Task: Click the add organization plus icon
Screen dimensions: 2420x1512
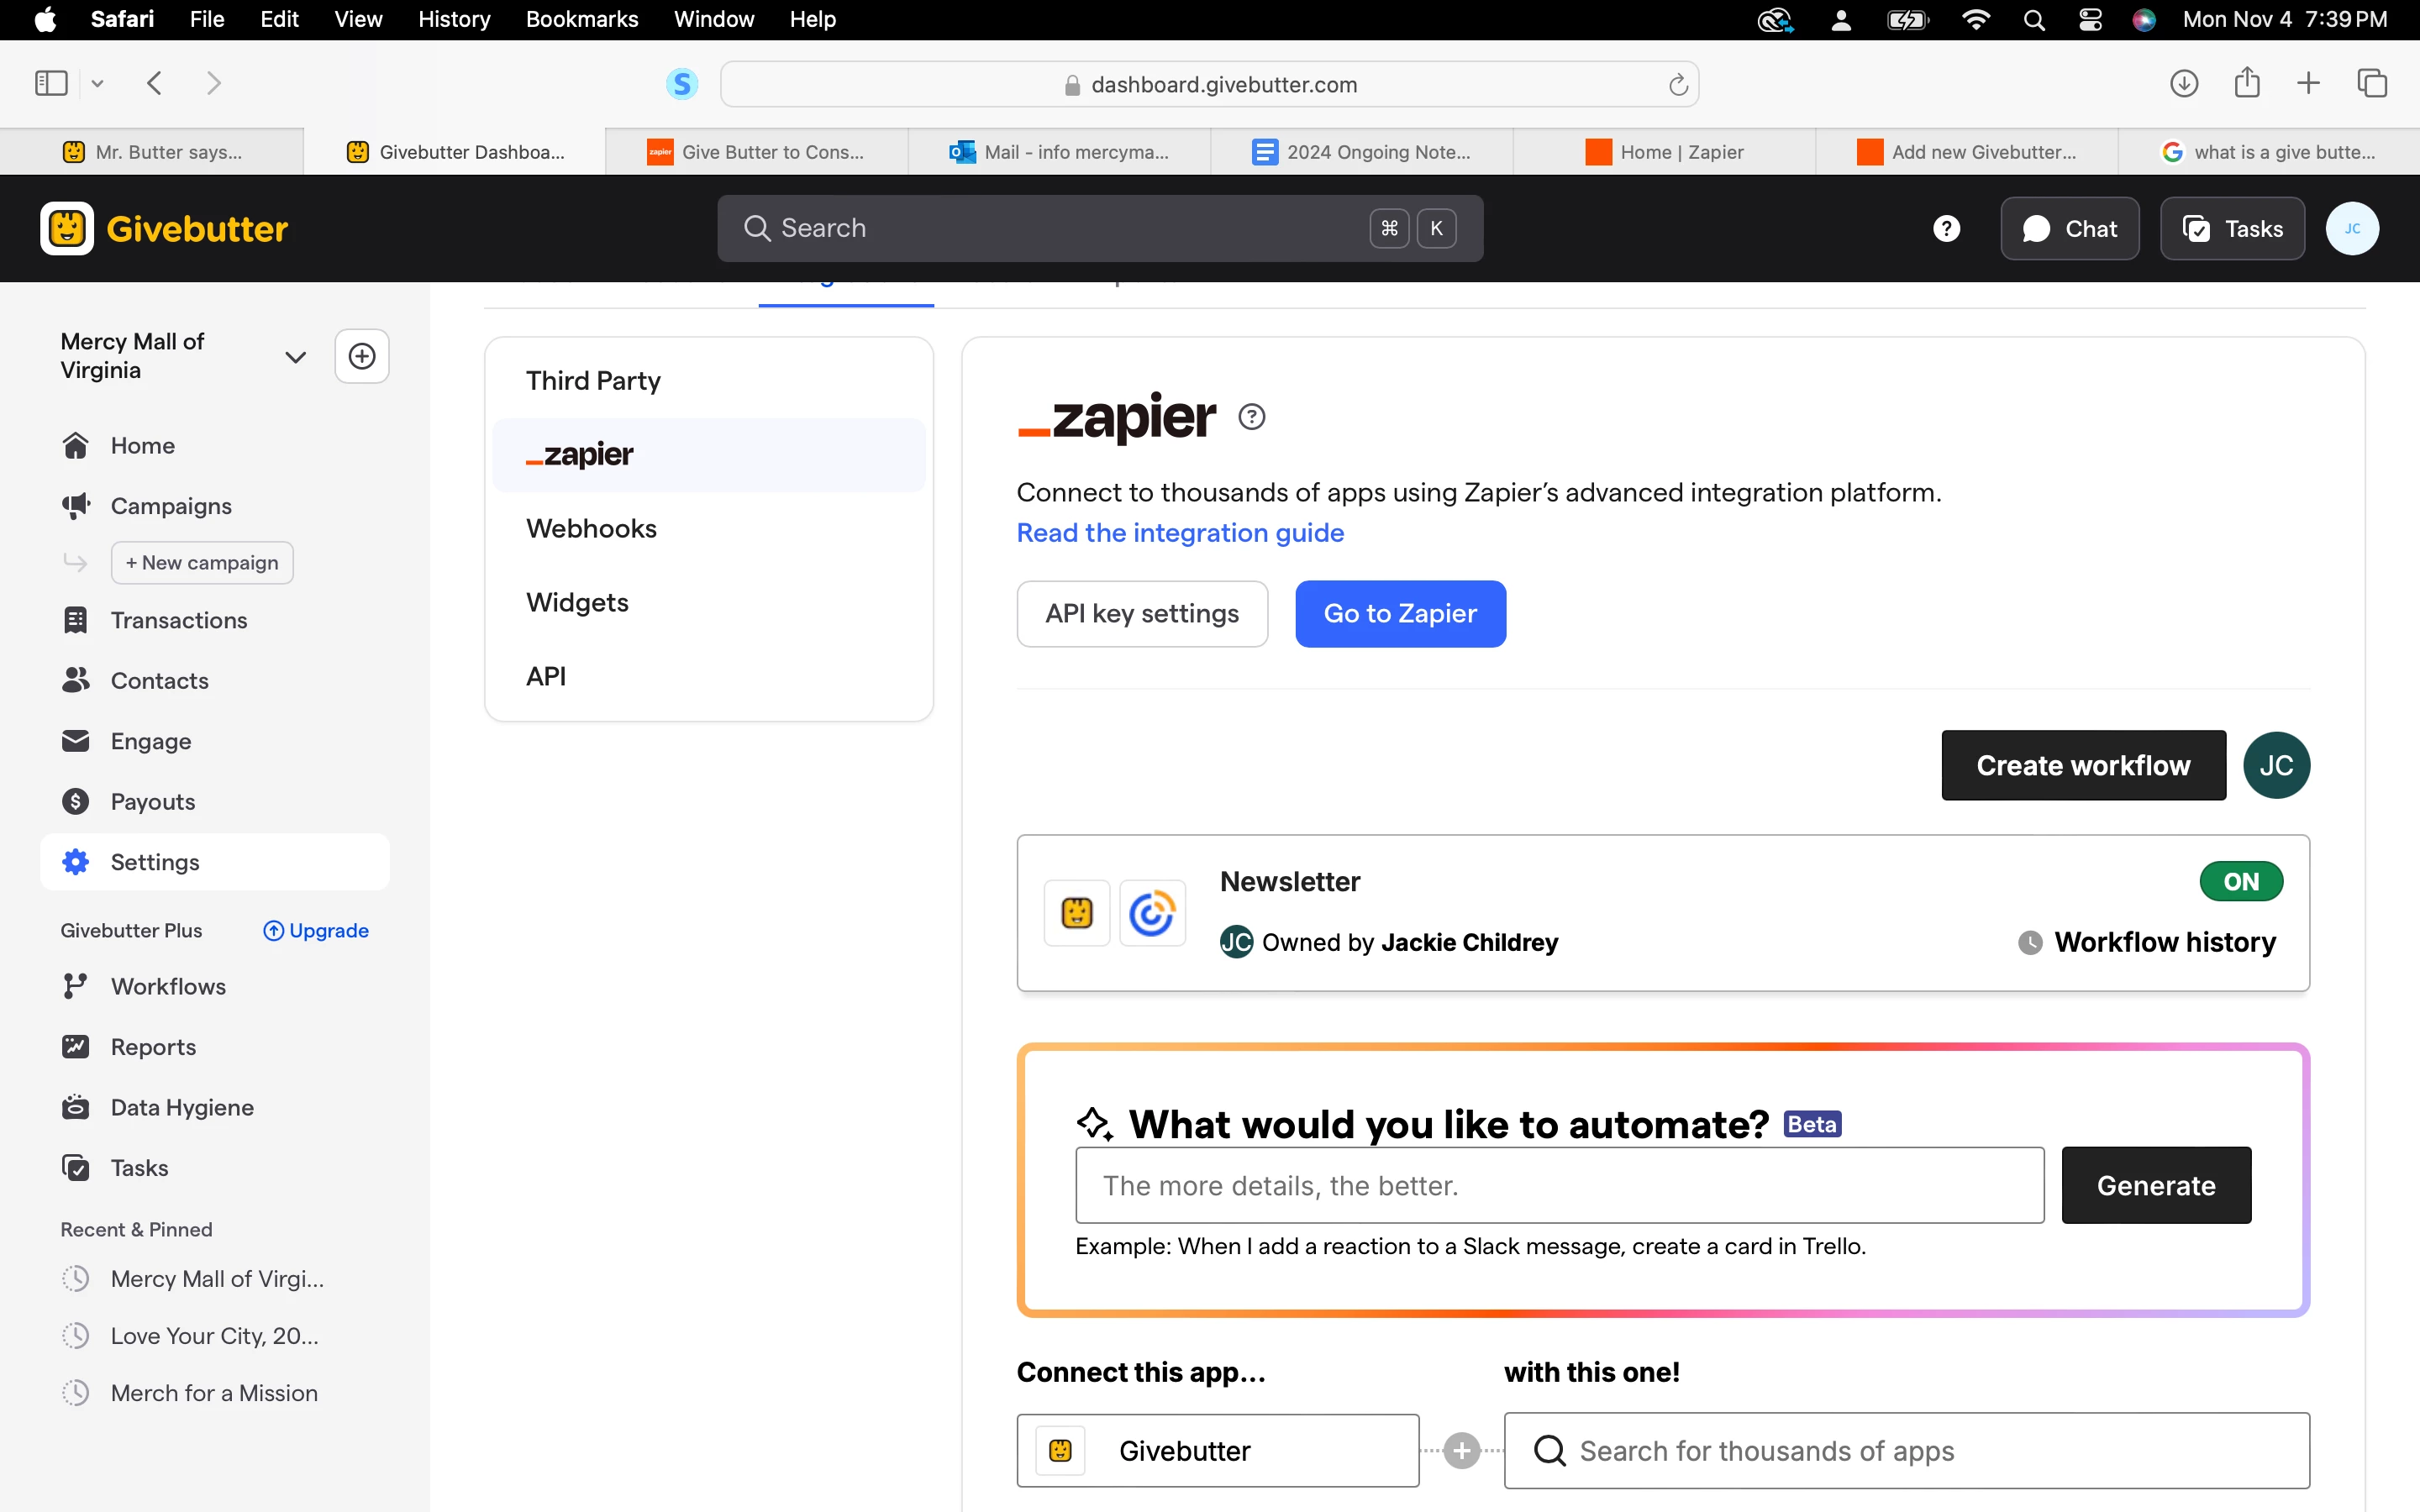Action: tap(361, 356)
